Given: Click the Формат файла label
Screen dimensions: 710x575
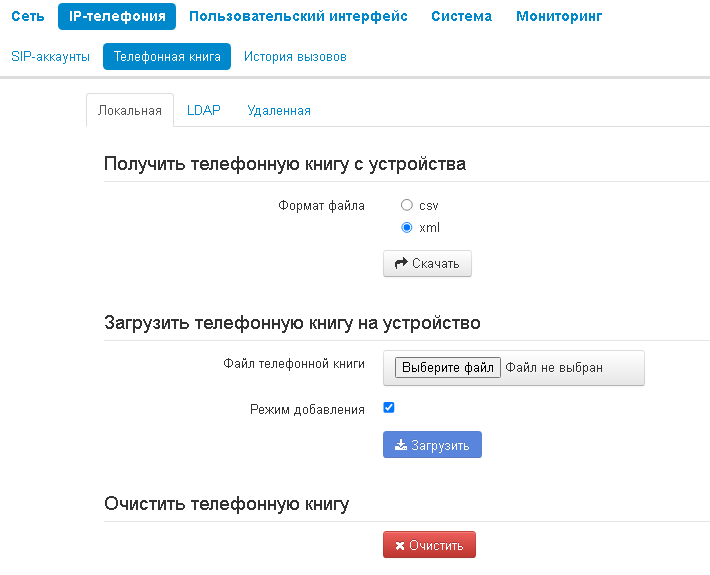Looking at the screenshot, I should [x=321, y=206].
